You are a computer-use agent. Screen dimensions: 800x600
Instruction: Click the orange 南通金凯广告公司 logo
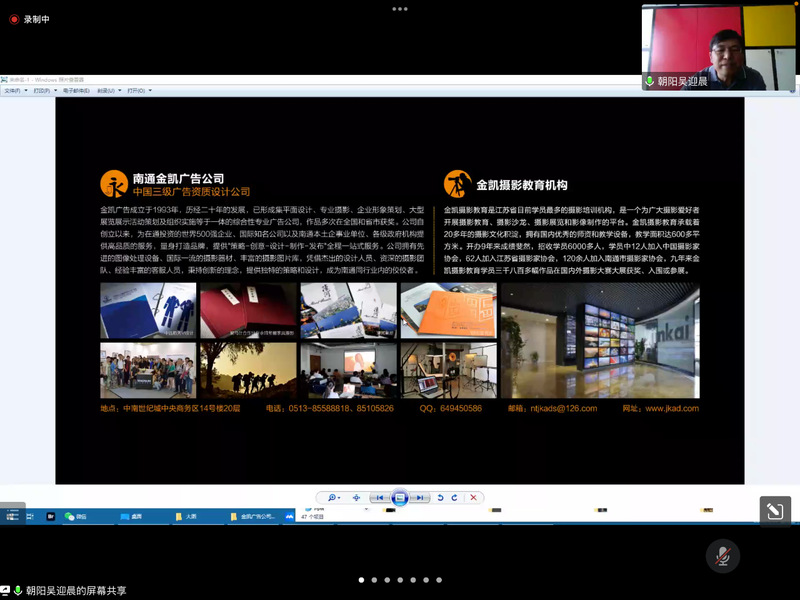pyautogui.click(x=114, y=184)
